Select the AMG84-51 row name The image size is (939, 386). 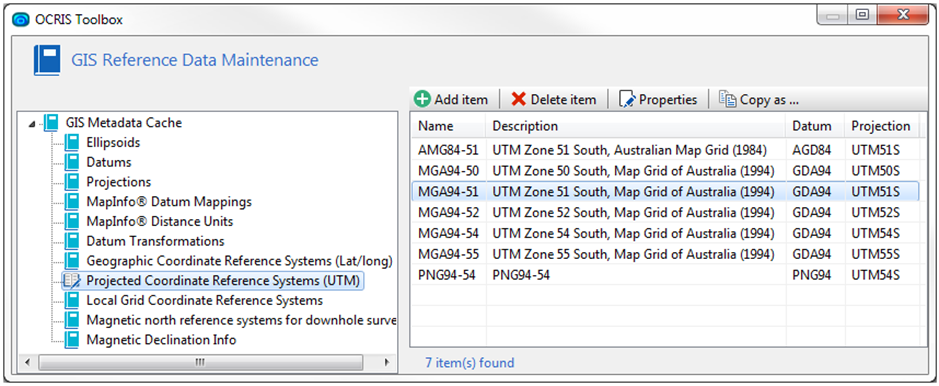[448, 150]
